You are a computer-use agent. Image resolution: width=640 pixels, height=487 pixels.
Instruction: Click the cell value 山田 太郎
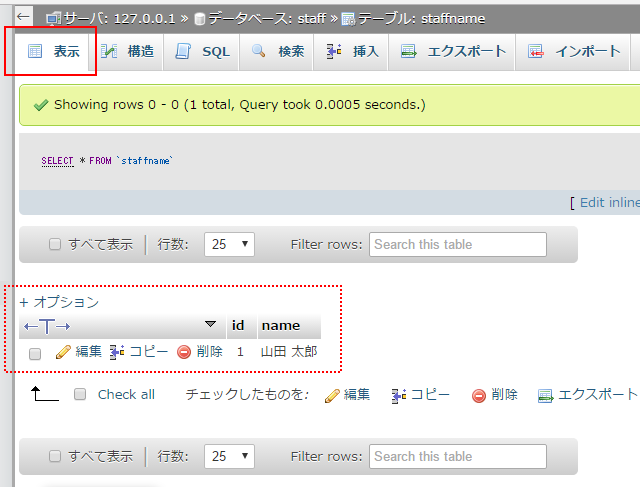(x=289, y=351)
